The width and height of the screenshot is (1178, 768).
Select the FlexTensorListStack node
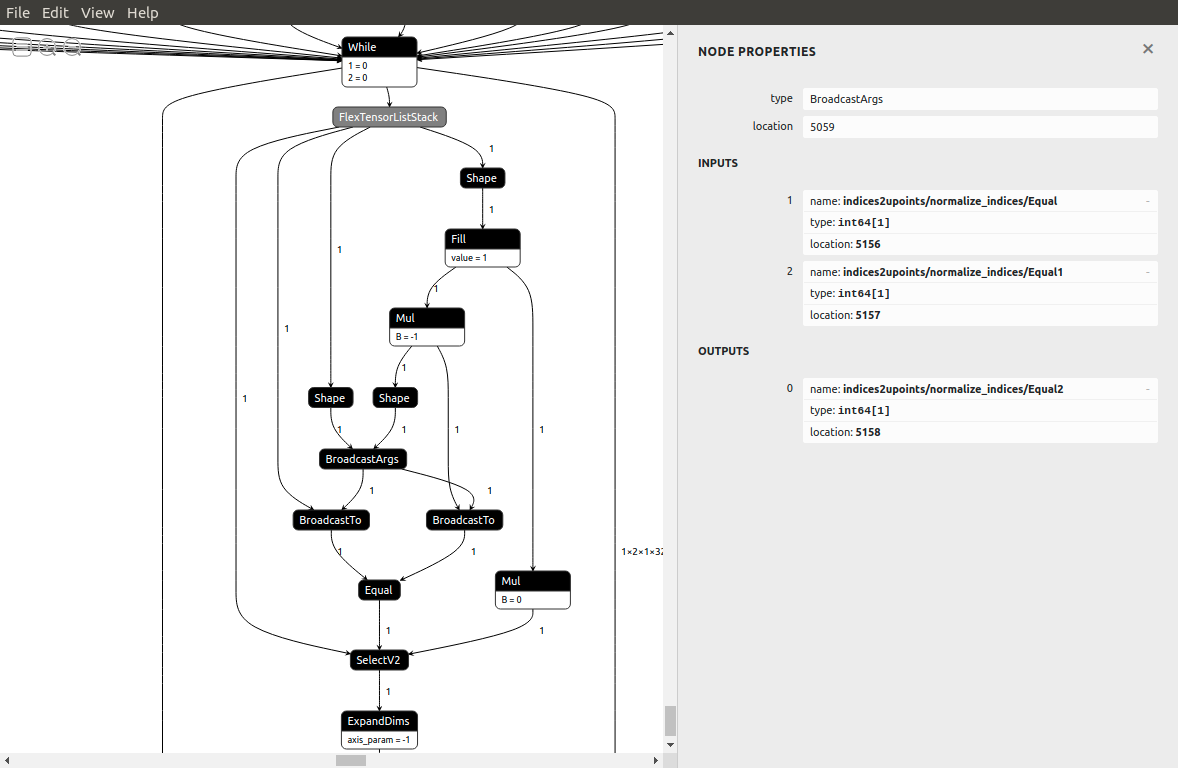pyautogui.click(x=388, y=117)
